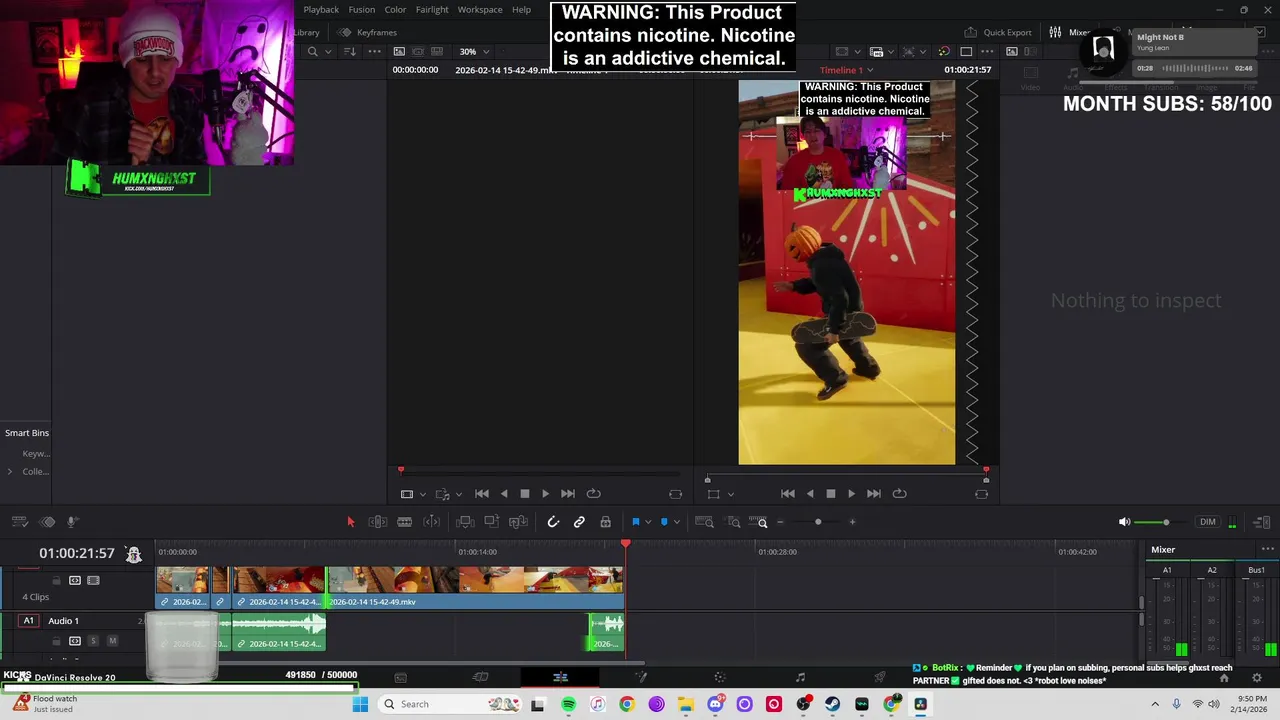Open the Edit page icon
The image size is (1280, 720).
click(560, 677)
